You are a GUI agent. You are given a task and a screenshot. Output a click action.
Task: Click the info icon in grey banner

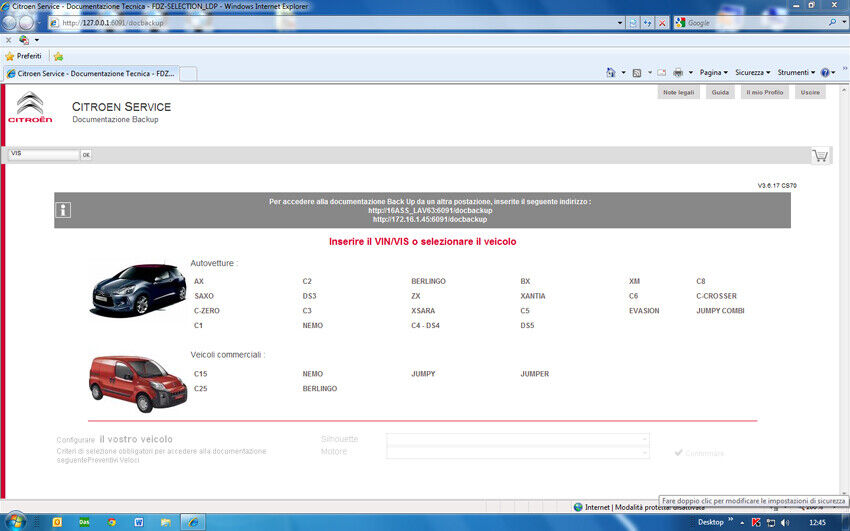click(63, 210)
